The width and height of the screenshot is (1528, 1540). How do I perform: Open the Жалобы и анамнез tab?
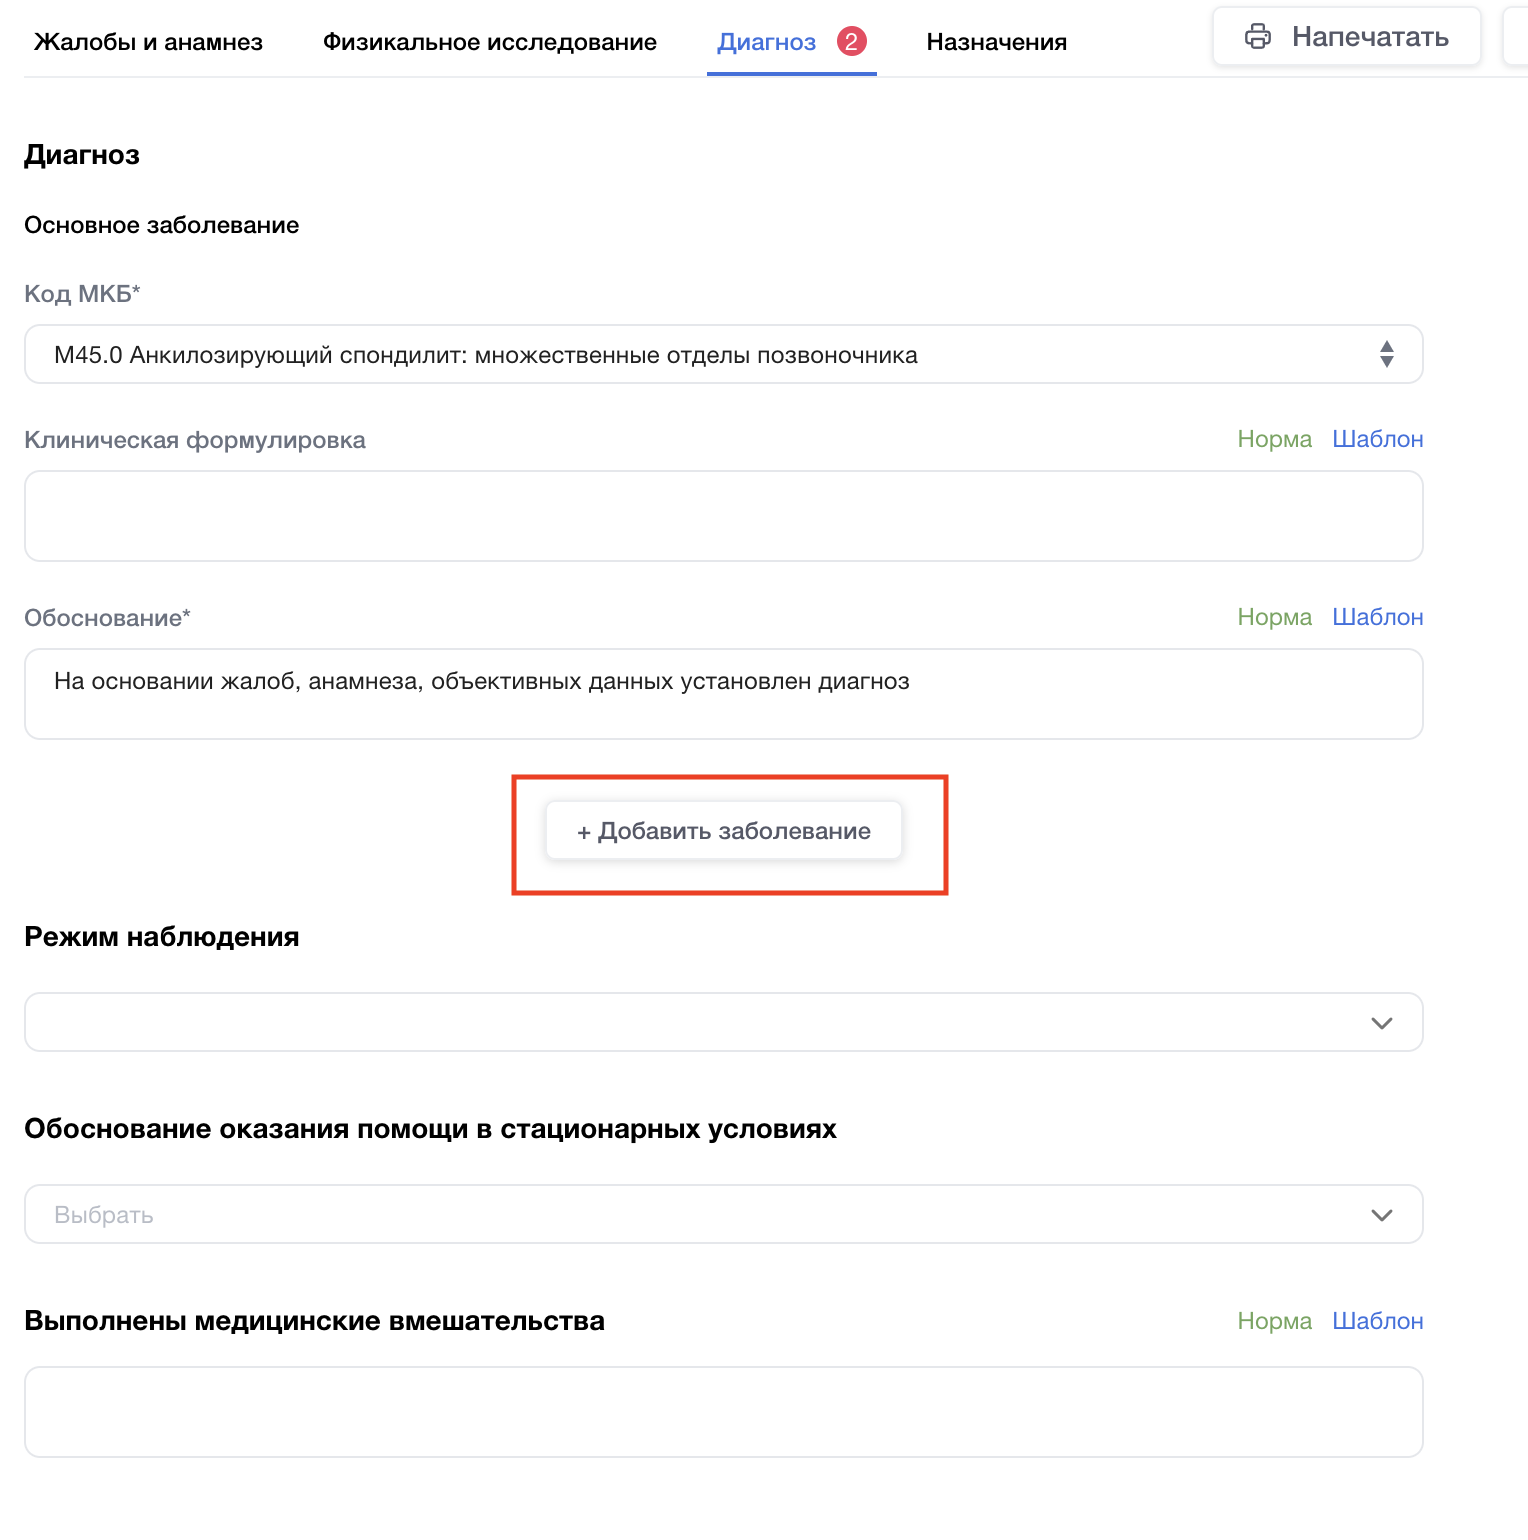point(148,42)
